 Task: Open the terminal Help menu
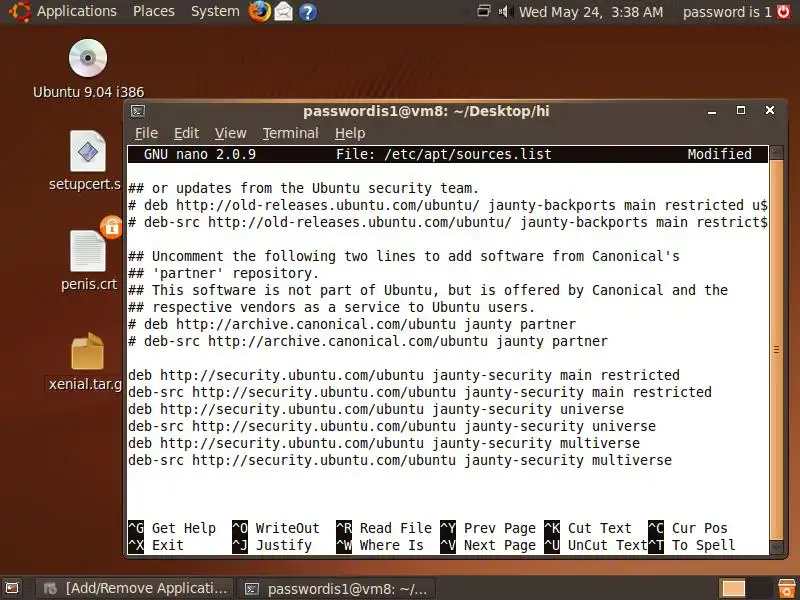tap(350, 133)
